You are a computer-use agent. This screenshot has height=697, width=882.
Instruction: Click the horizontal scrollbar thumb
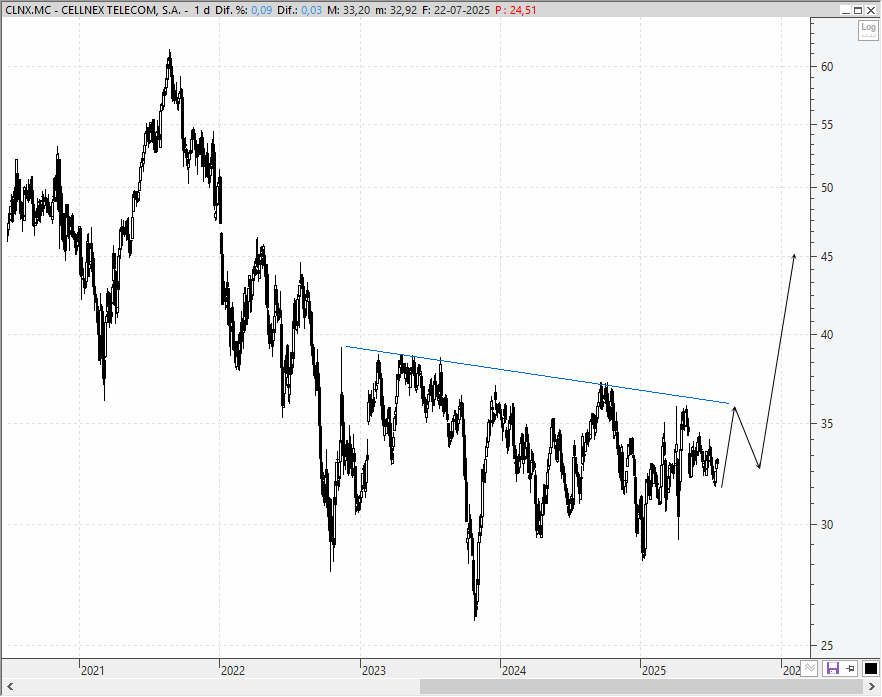[x=641, y=686]
